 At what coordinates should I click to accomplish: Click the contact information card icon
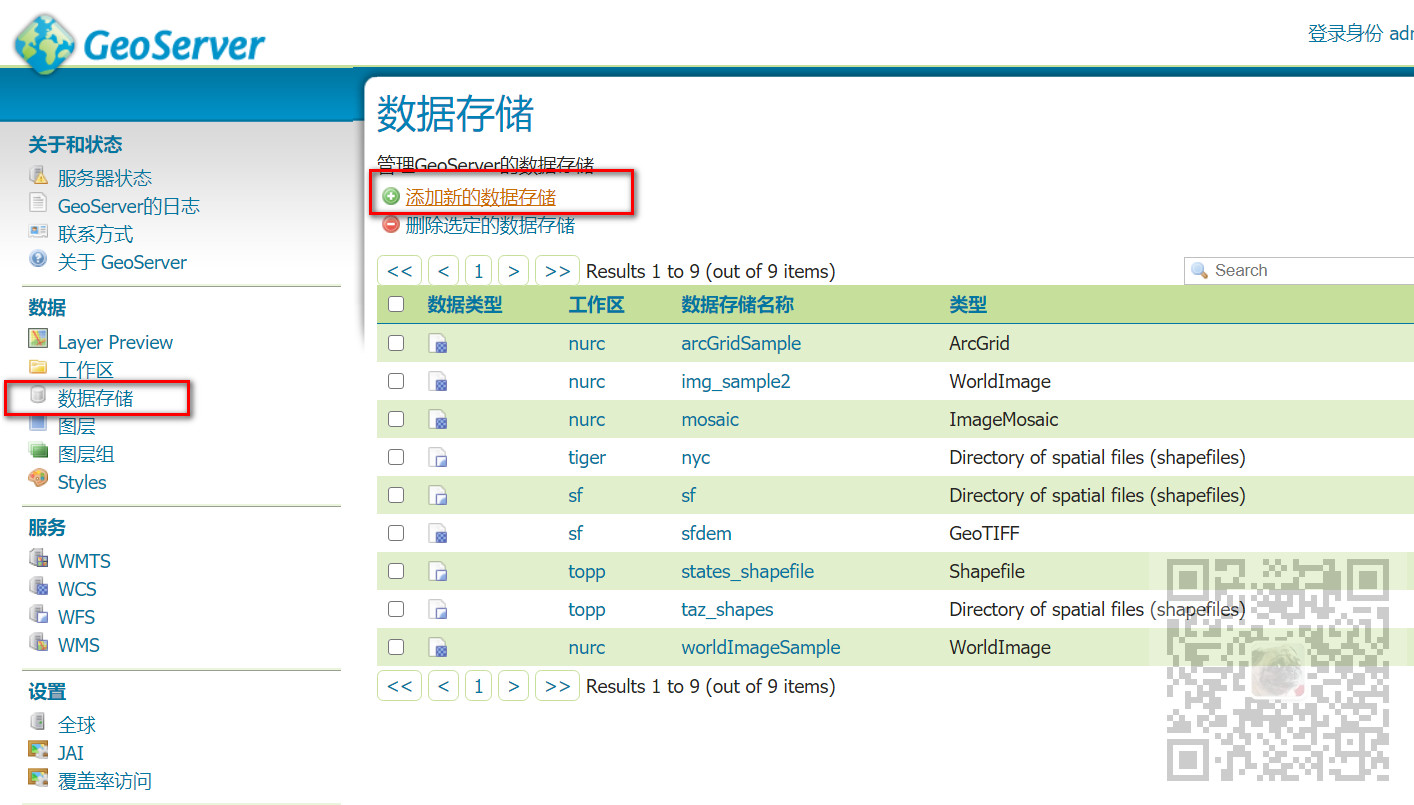coord(38,232)
